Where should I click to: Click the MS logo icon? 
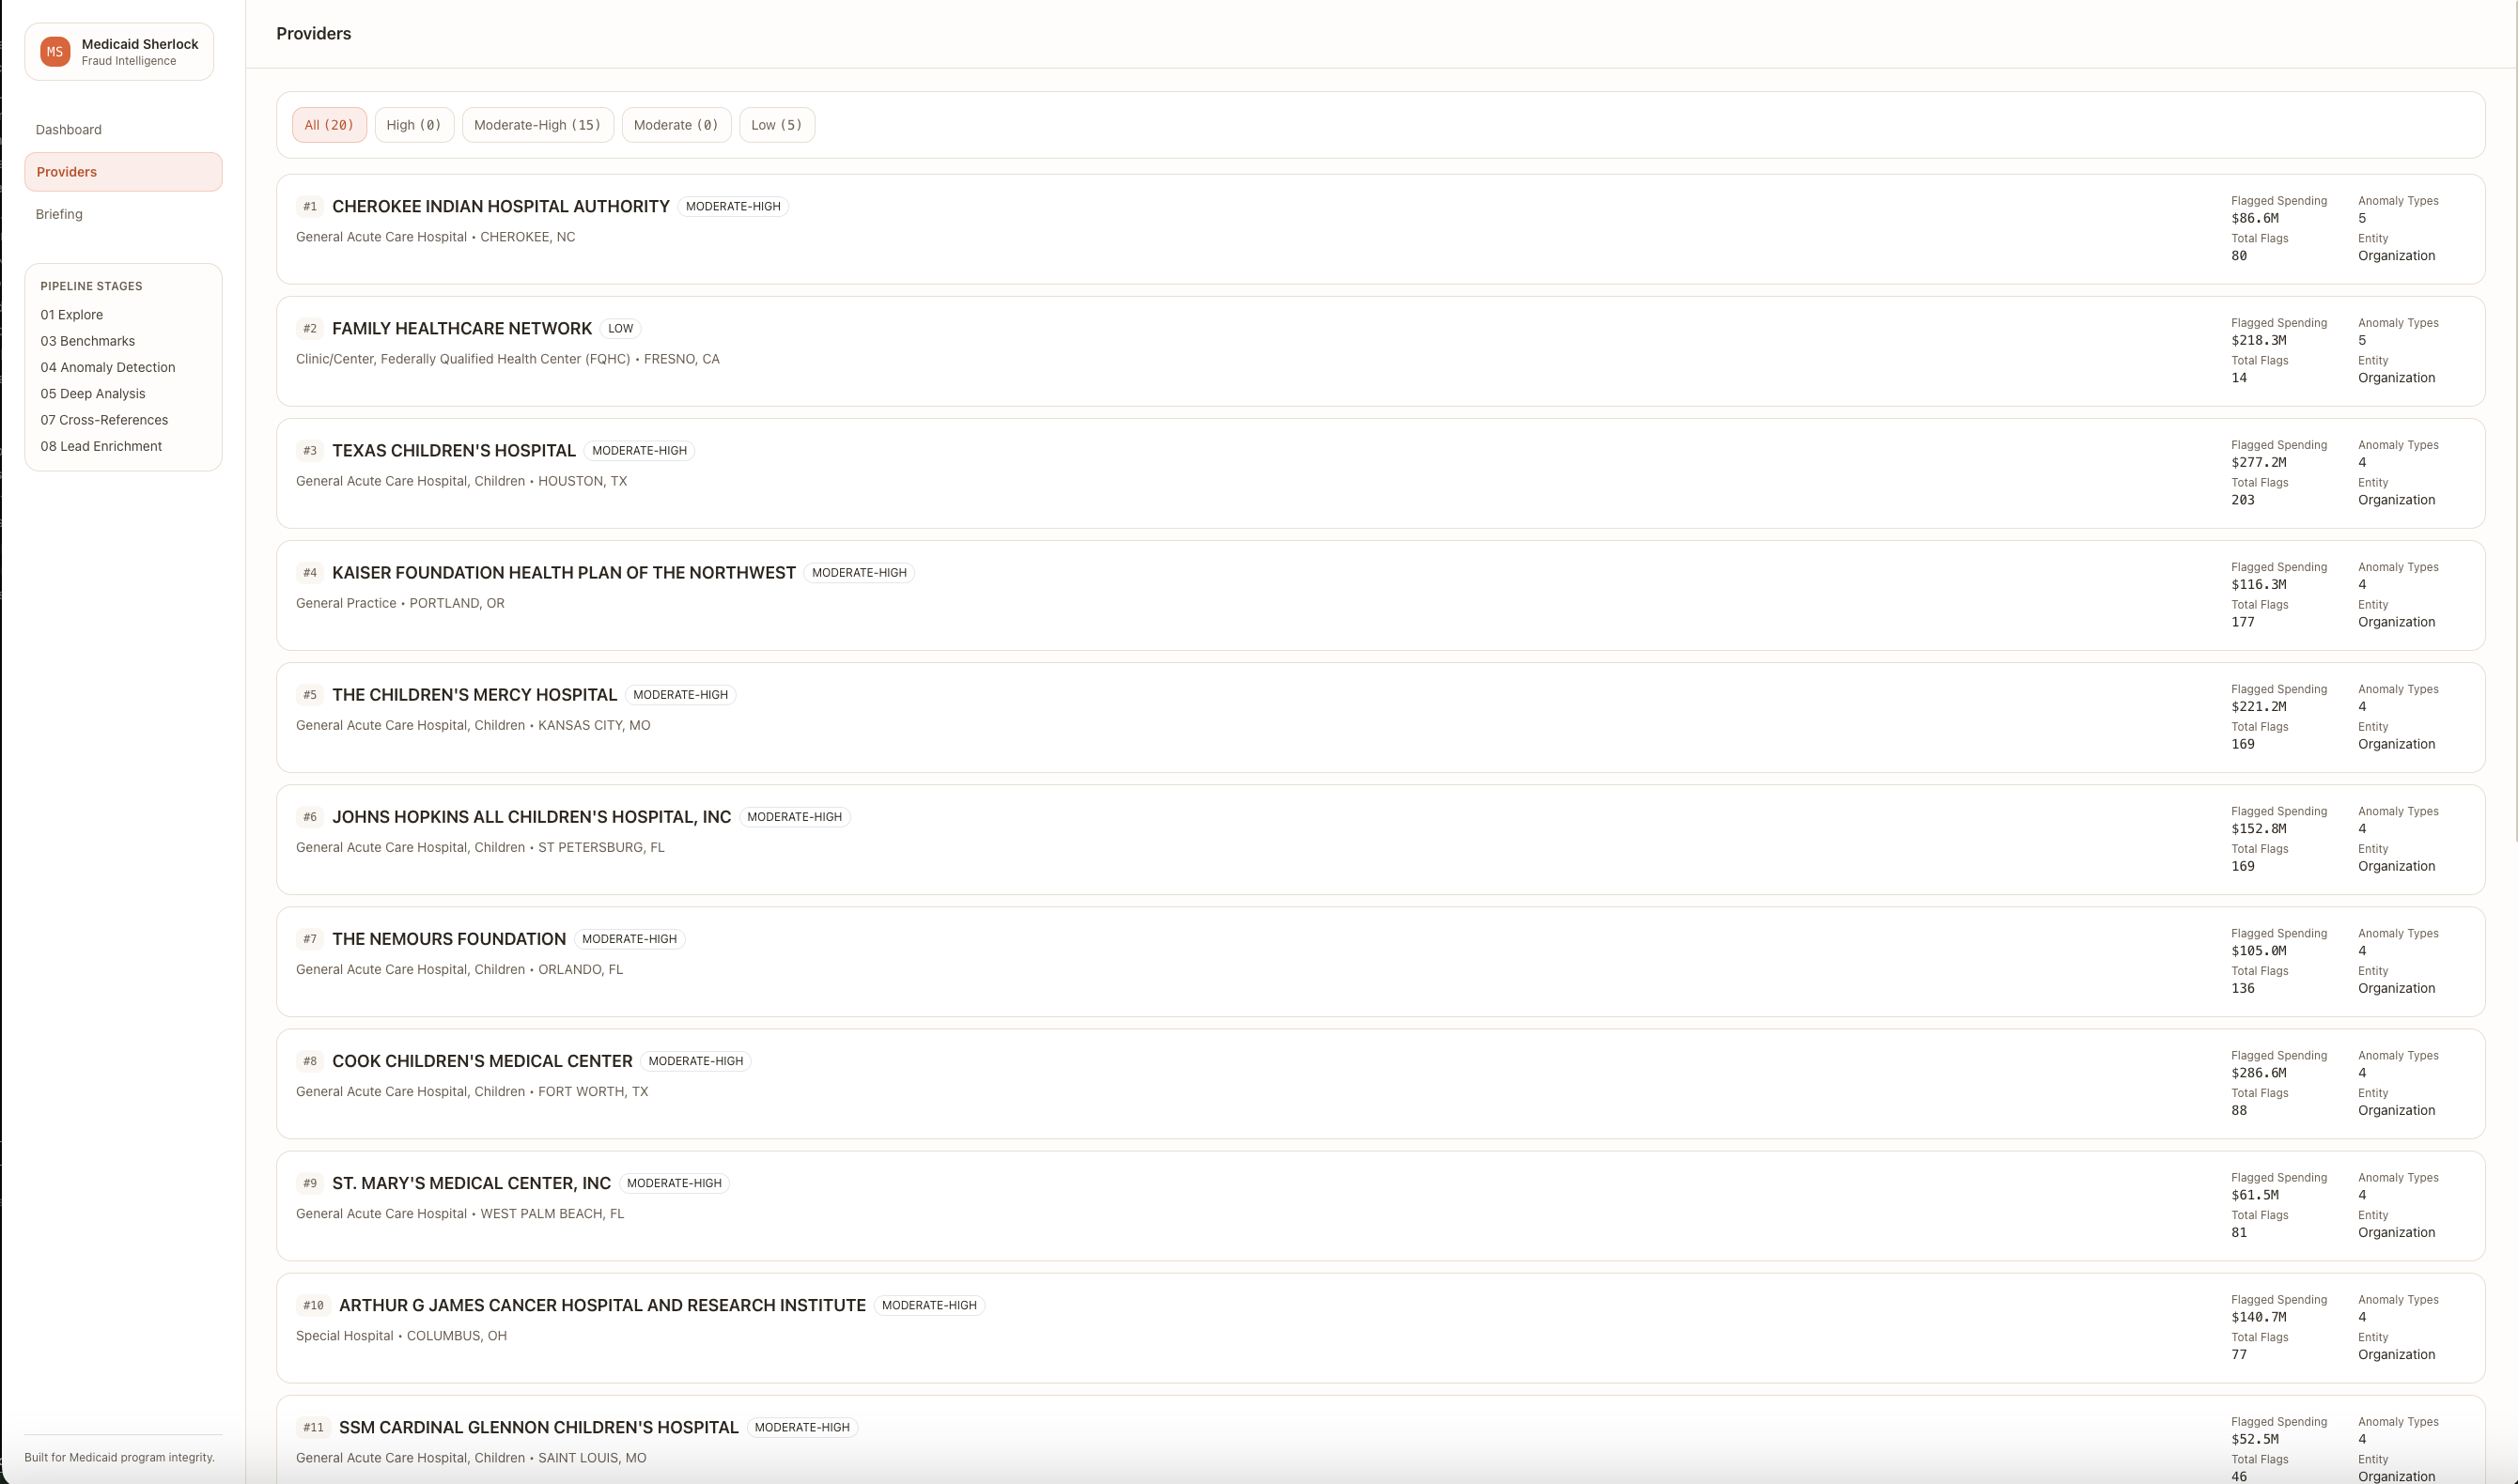55,52
